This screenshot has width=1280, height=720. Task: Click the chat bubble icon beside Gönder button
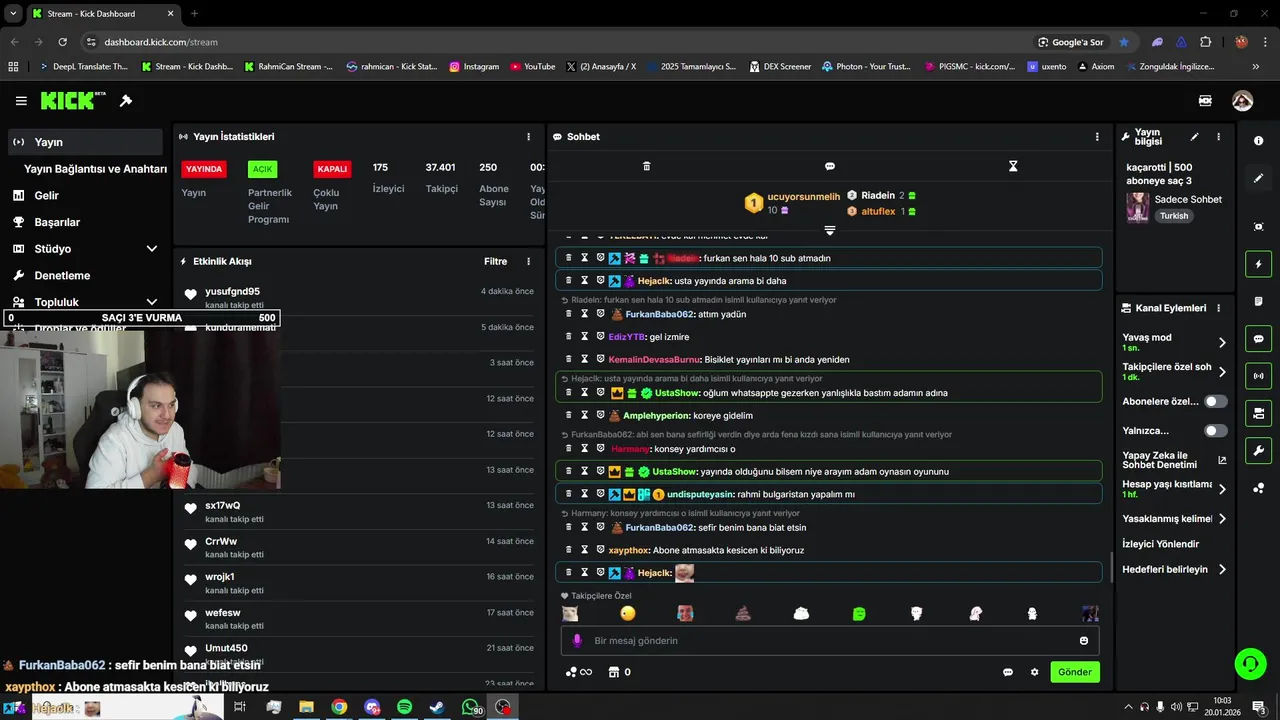(x=1008, y=672)
